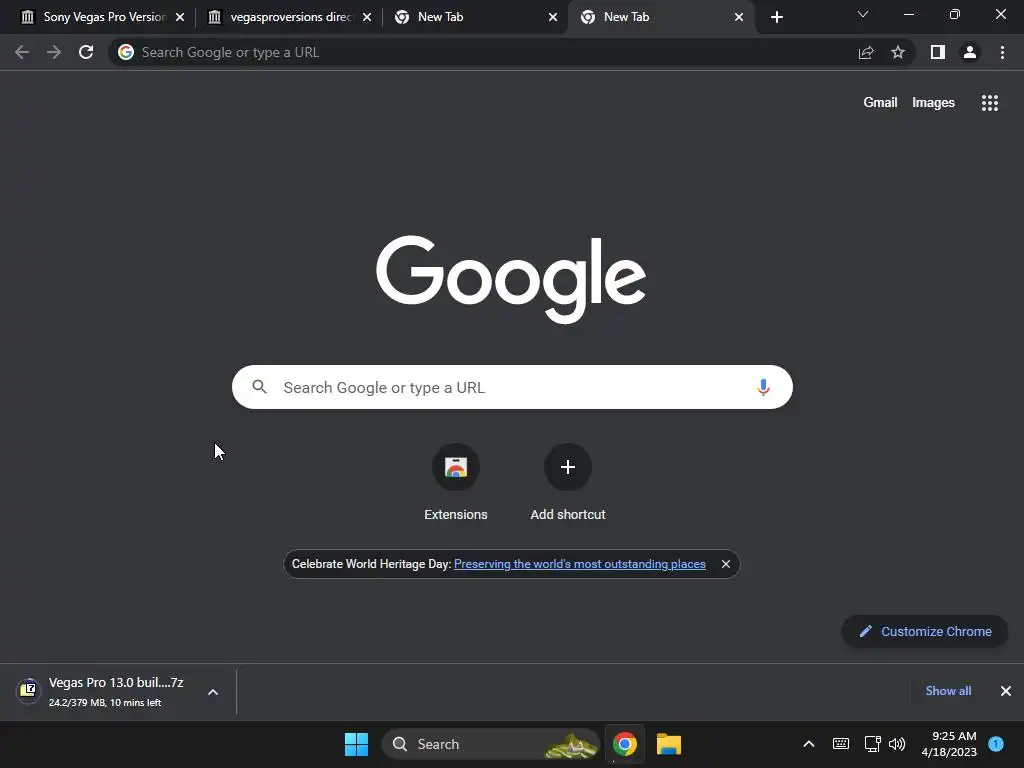
Task: Open Chrome from the taskbar
Action: click(x=625, y=744)
